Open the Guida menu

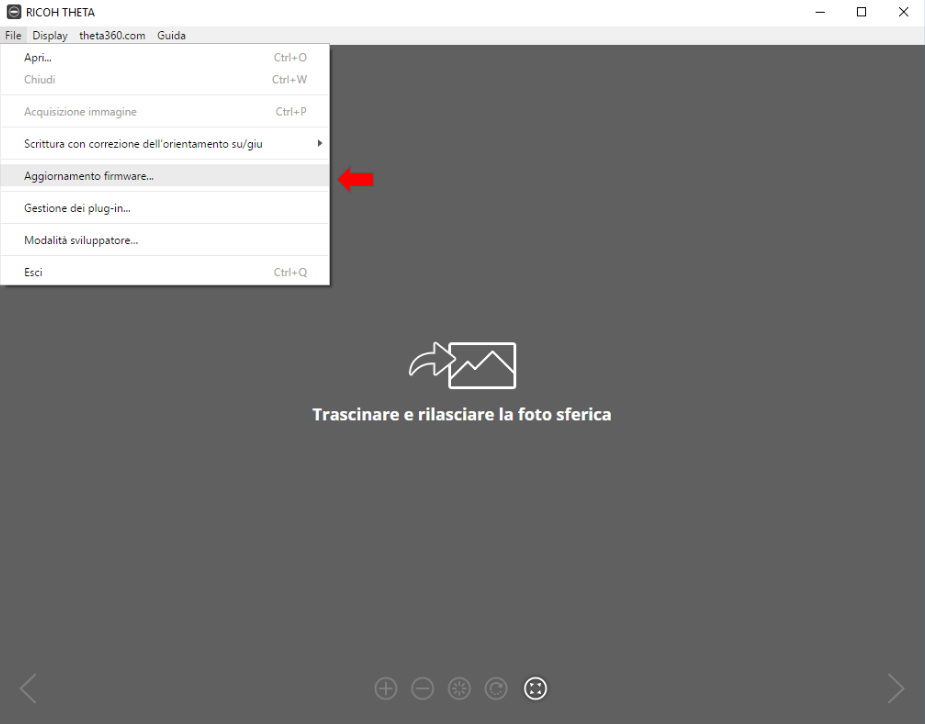(171, 35)
